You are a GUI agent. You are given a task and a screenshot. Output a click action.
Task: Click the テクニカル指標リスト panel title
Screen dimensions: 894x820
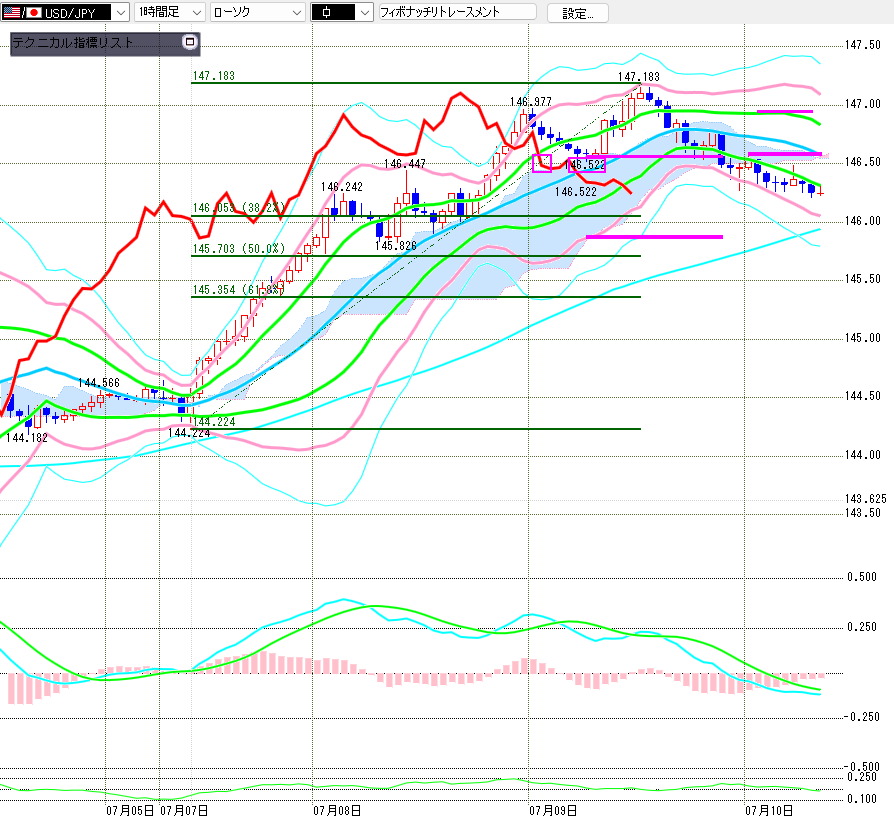point(72,43)
